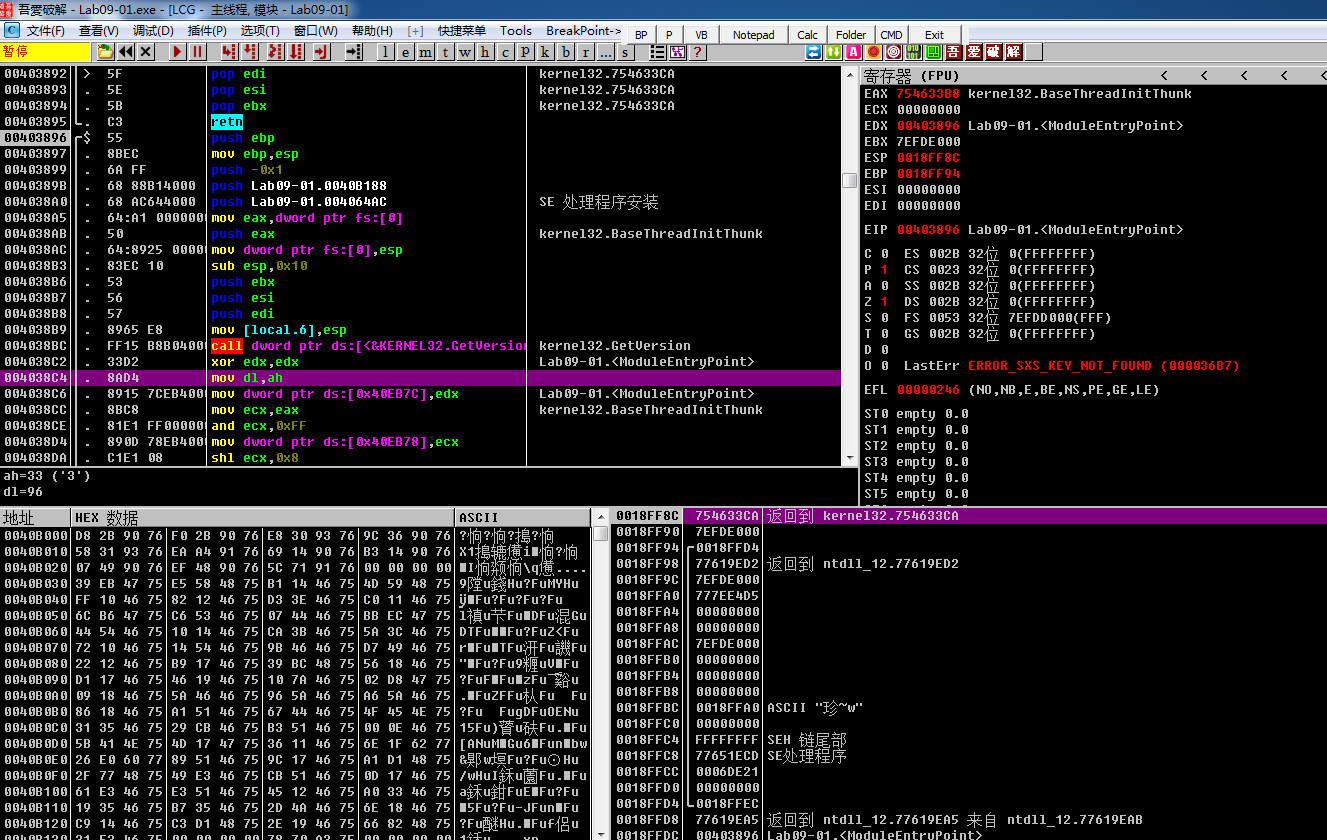Close the debugged program with the X icon
The image size is (1327, 840).
click(145, 51)
